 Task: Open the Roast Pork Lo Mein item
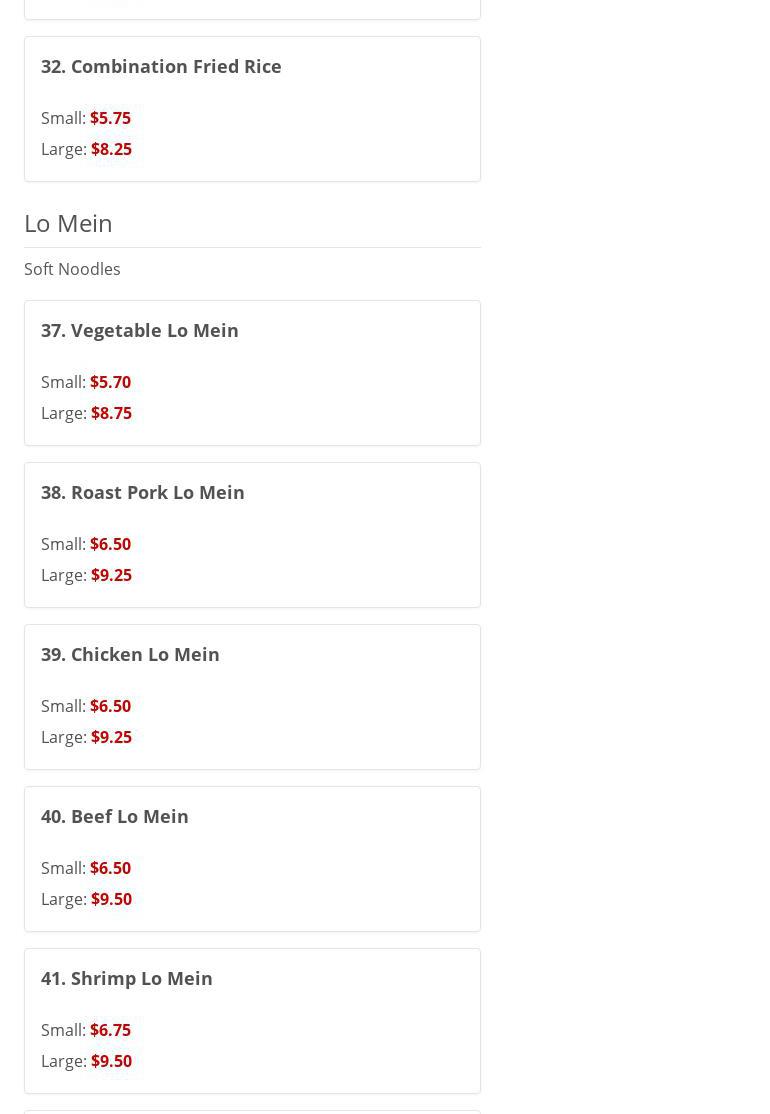(143, 492)
